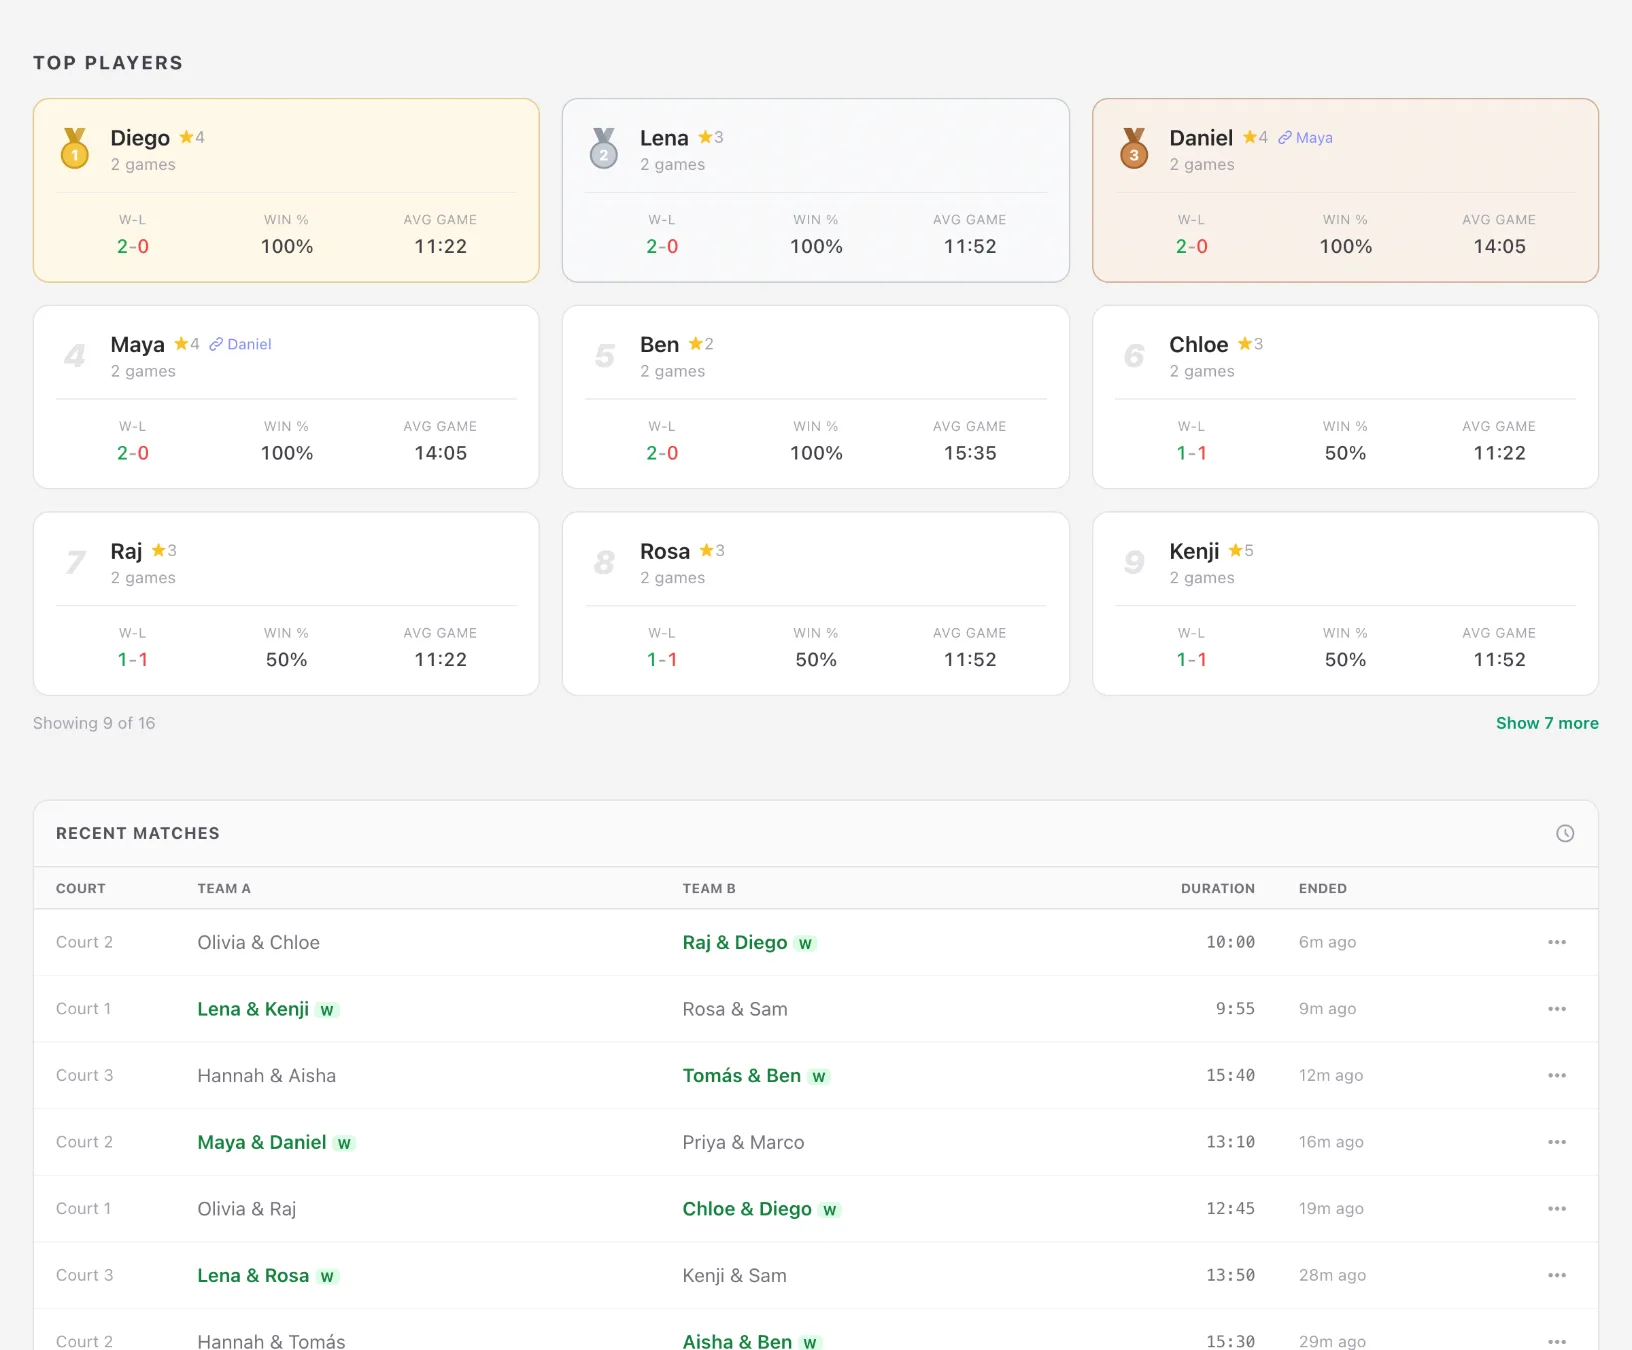This screenshot has width=1632, height=1350.
Task: Click the Maya partner link on Daniel's card
Action: [x=1305, y=138]
